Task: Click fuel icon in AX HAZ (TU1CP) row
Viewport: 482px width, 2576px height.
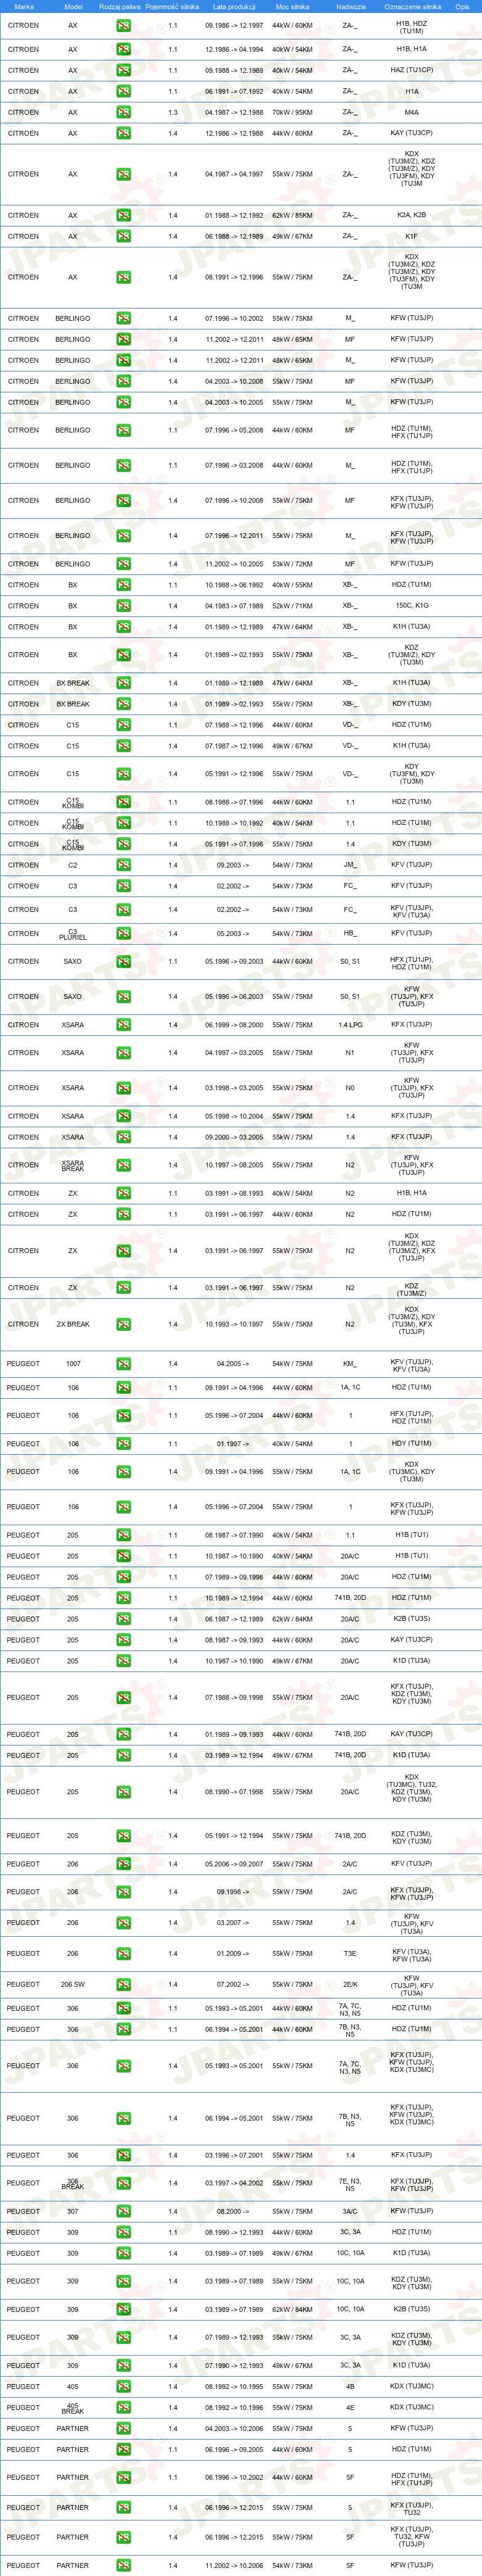Action: 123,70
